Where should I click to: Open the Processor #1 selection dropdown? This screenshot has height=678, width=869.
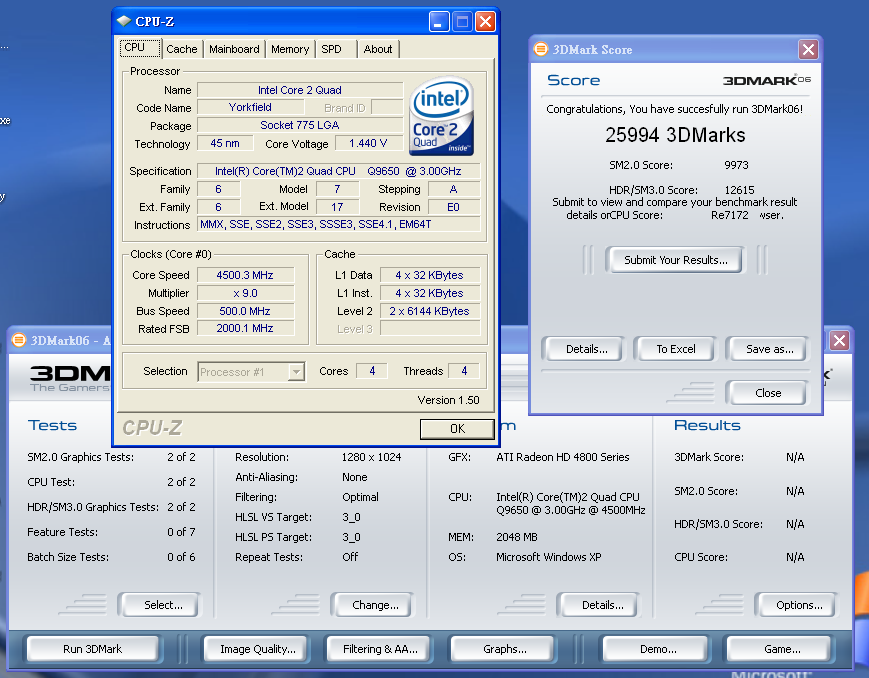tap(297, 371)
